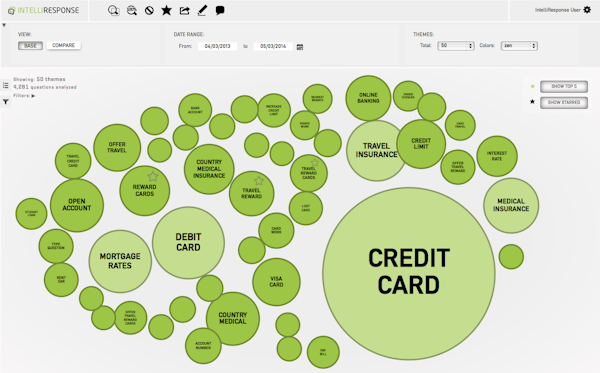Click the star favorites icon in toolbar
This screenshot has height=373, width=600.
click(166, 10)
